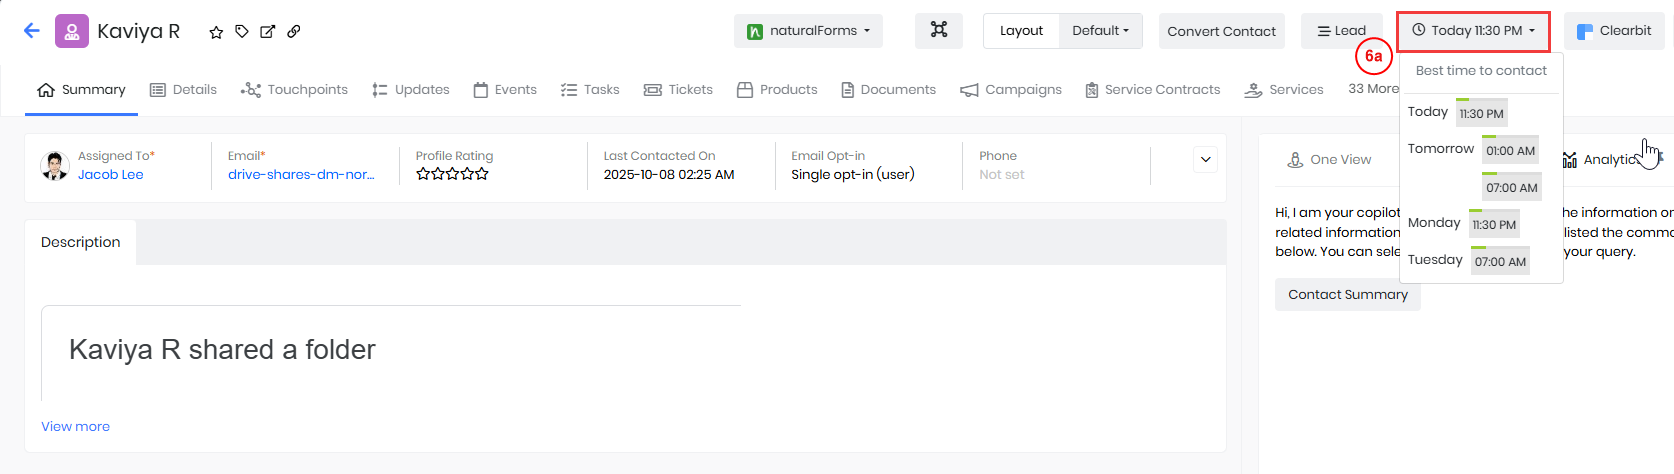Click the network hierarchy icon button
1674x474 pixels.
(938, 31)
